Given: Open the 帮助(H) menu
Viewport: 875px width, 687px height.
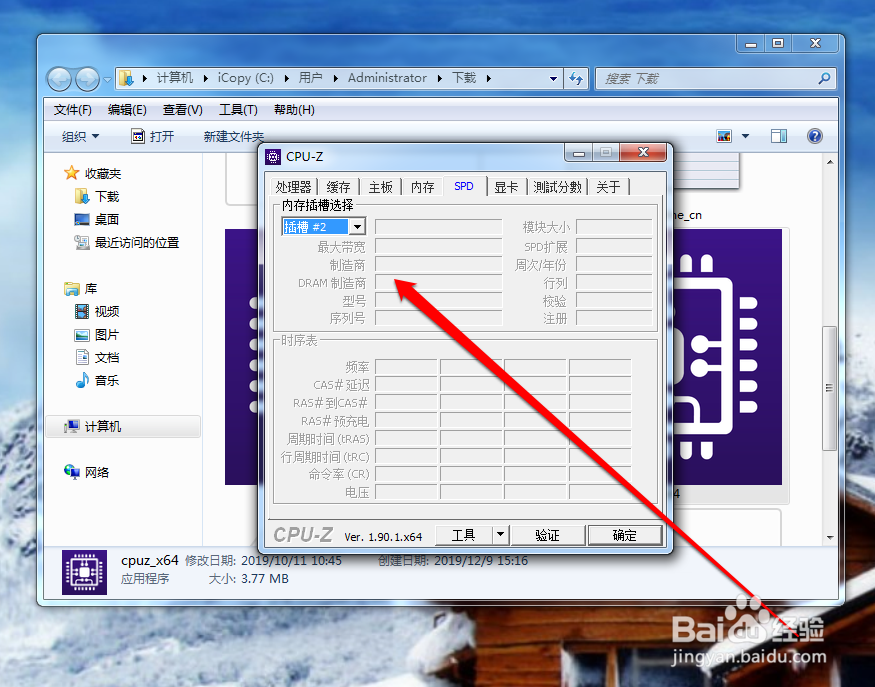Looking at the screenshot, I should coord(294,110).
